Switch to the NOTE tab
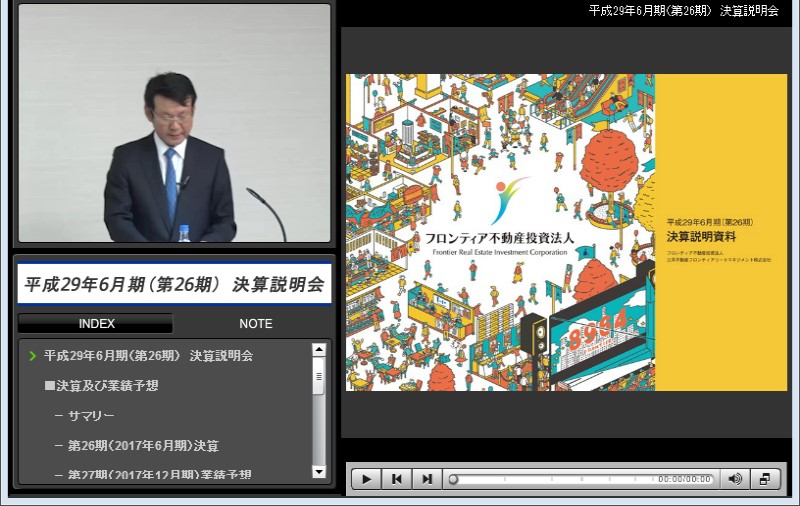 tap(256, 323)
